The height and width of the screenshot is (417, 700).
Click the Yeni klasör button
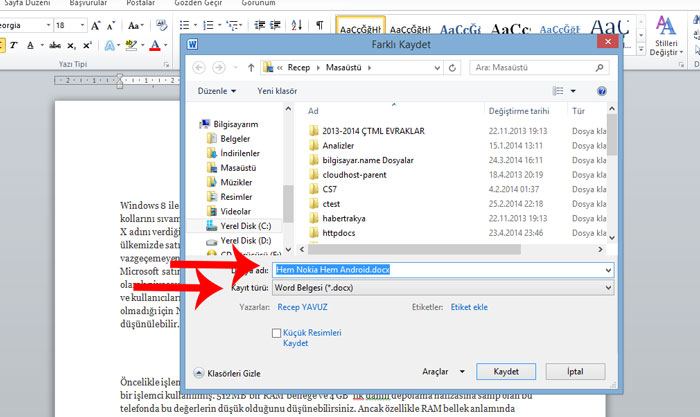pyautogui.click(x=277, y=91)
